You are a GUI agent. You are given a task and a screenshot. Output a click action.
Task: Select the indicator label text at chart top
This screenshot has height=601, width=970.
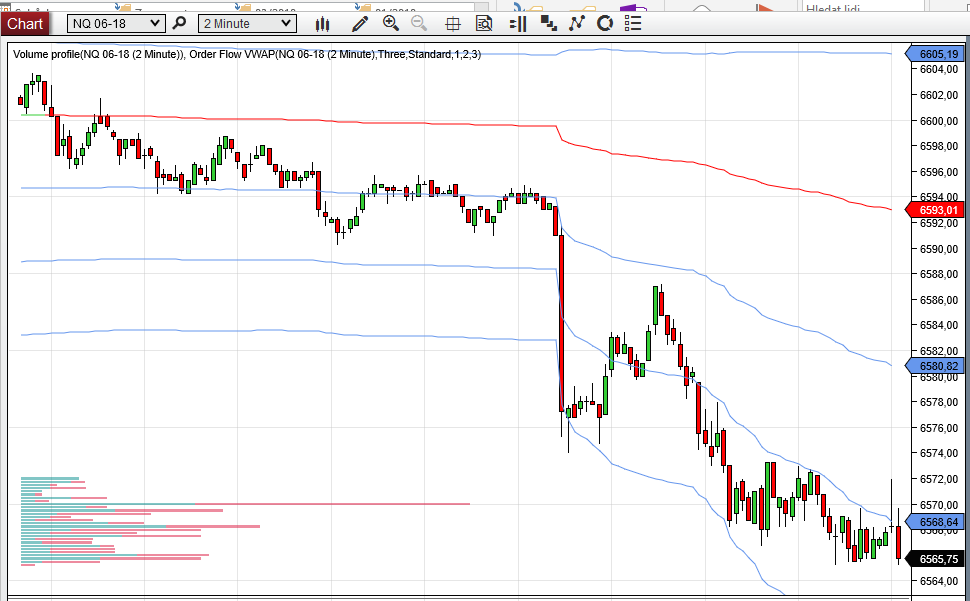tap(247, 54)
